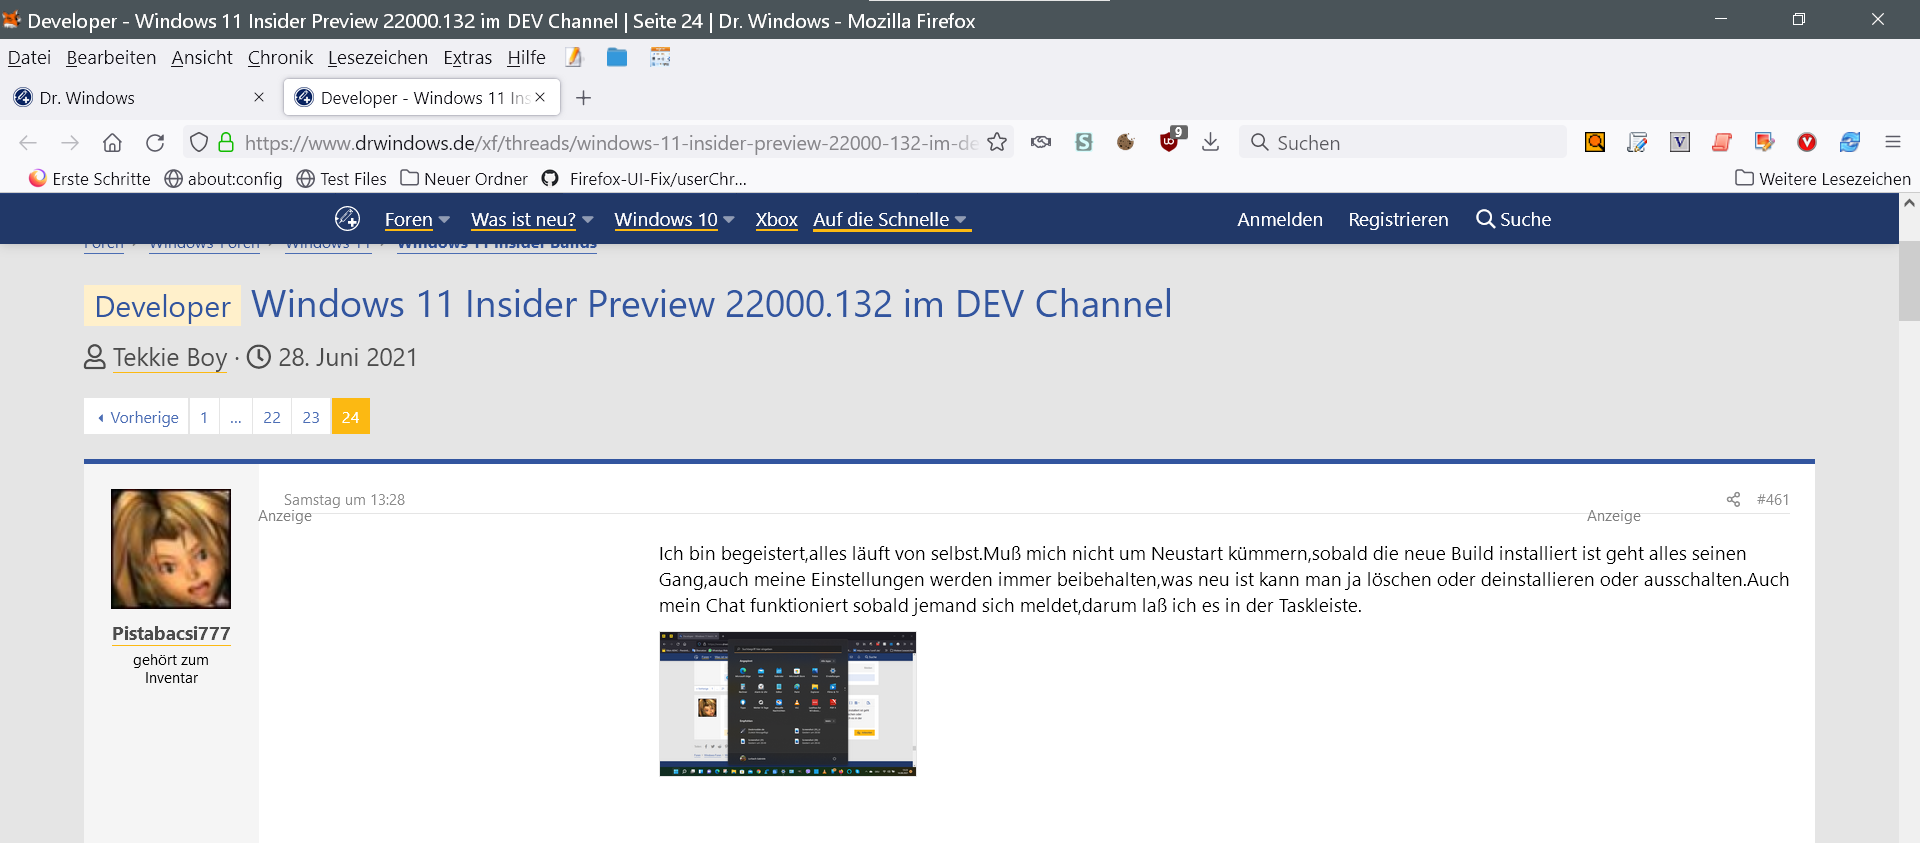
Task: Open the Extras menu
Action: pos(468,58)
